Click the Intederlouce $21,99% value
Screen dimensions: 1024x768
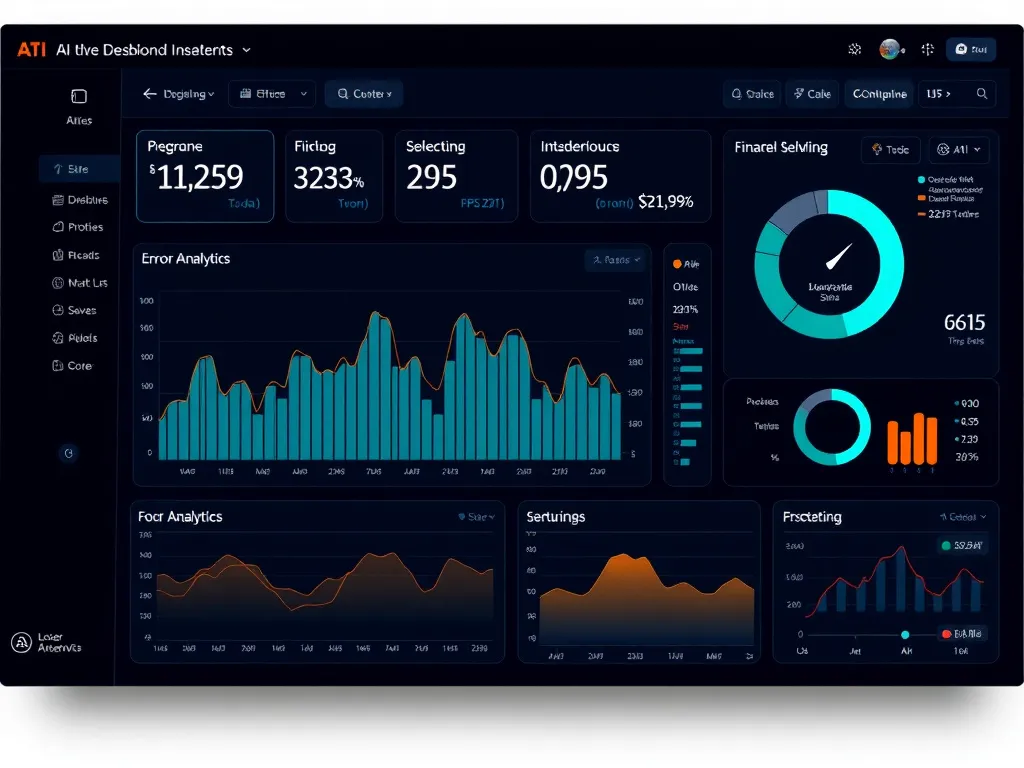665,202
